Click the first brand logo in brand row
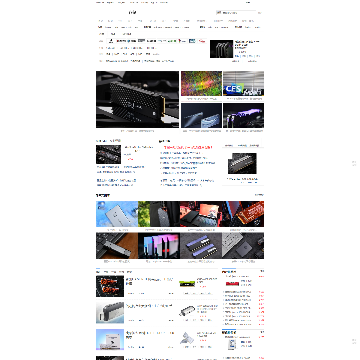Viewport: 360px width, 360px height. click(x=111, y=41)
